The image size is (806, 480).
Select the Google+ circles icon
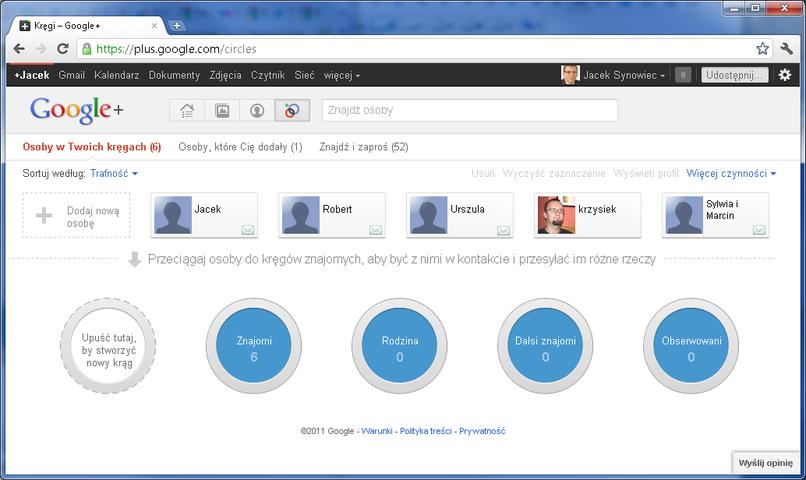(292, 110)
